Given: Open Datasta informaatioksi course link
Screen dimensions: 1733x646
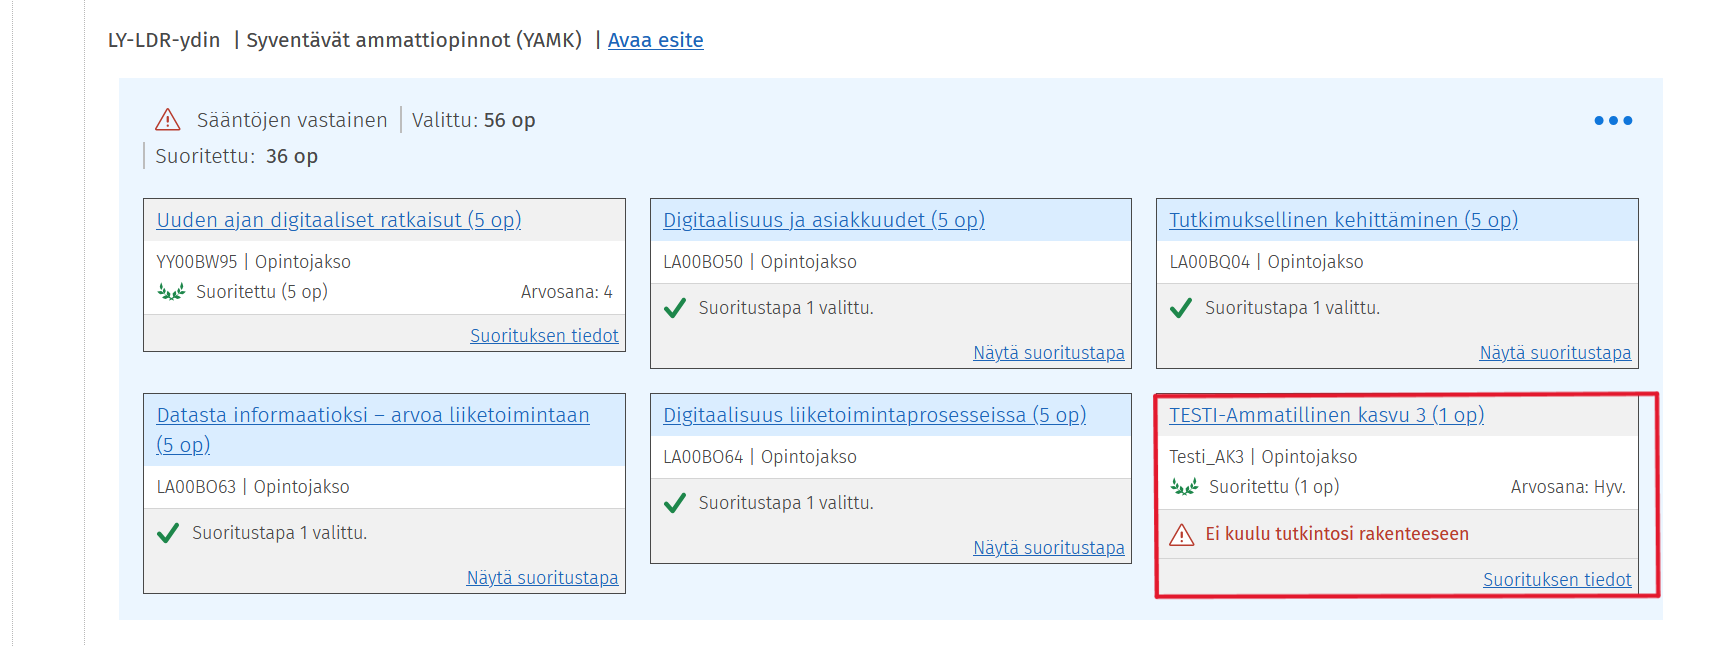Looking at the screenshot, I should click(x=373, y=430).
